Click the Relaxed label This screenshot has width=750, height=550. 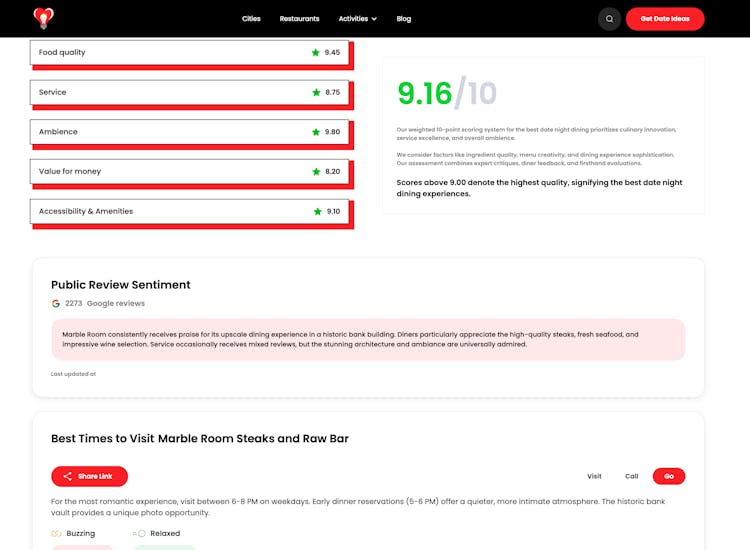(165, 533)
